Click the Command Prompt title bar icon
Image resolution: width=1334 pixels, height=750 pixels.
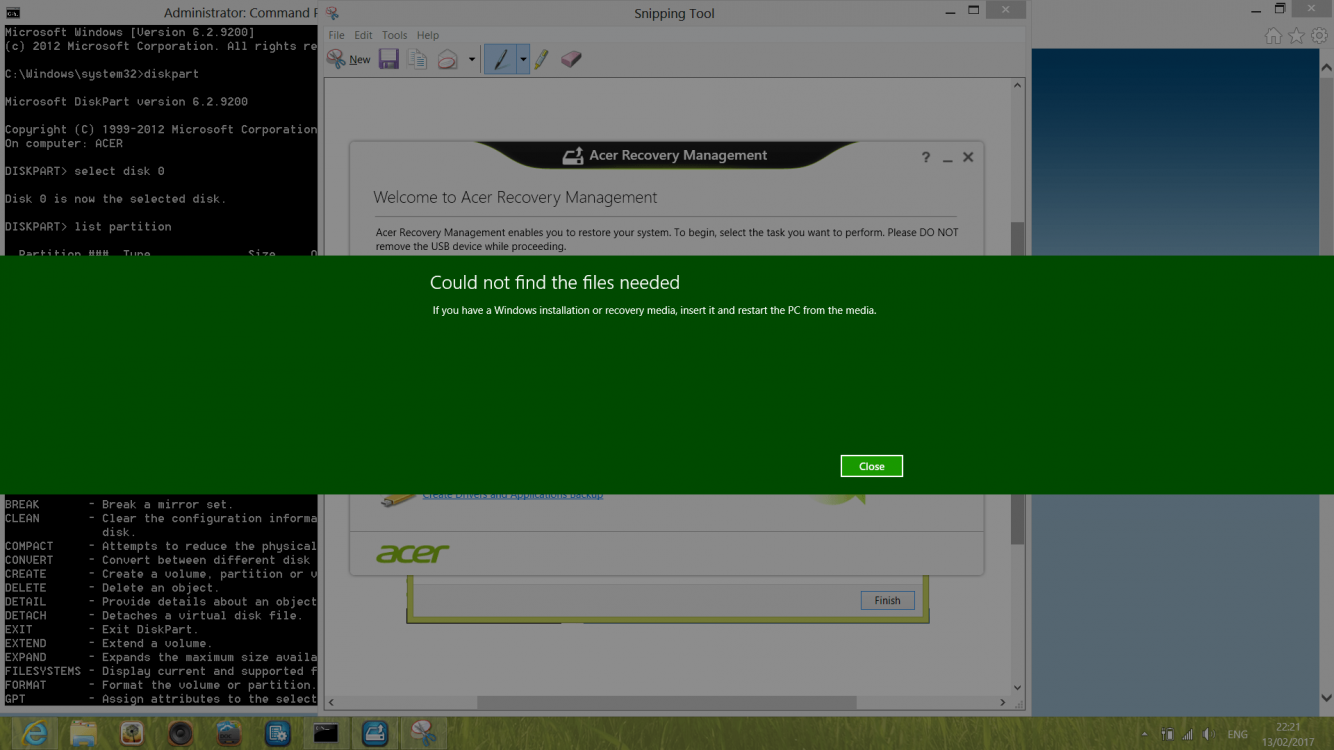[13, 13]
